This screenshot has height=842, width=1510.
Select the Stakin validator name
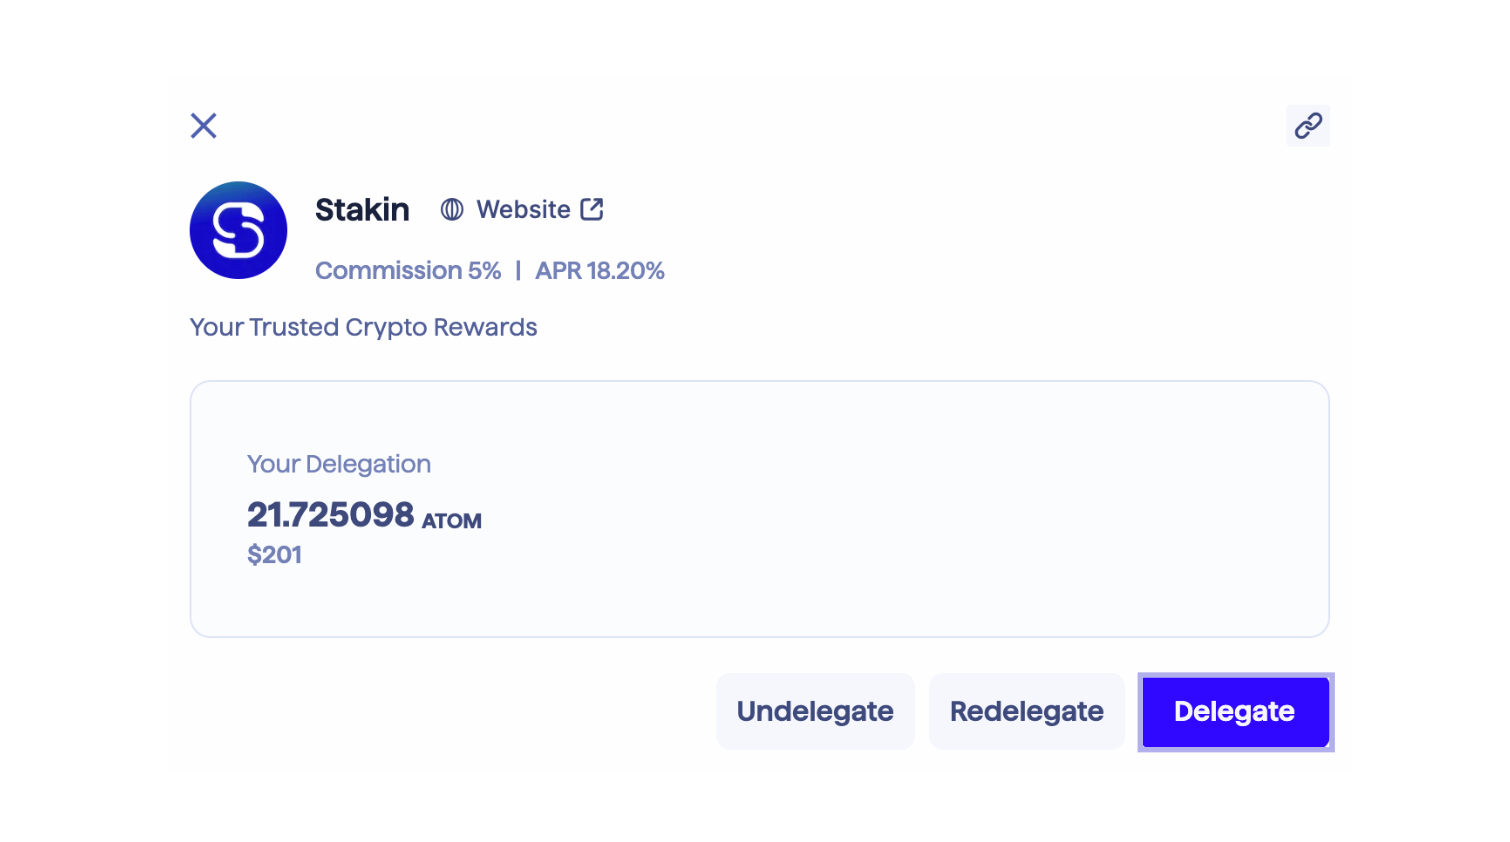[x=362, y=210]
